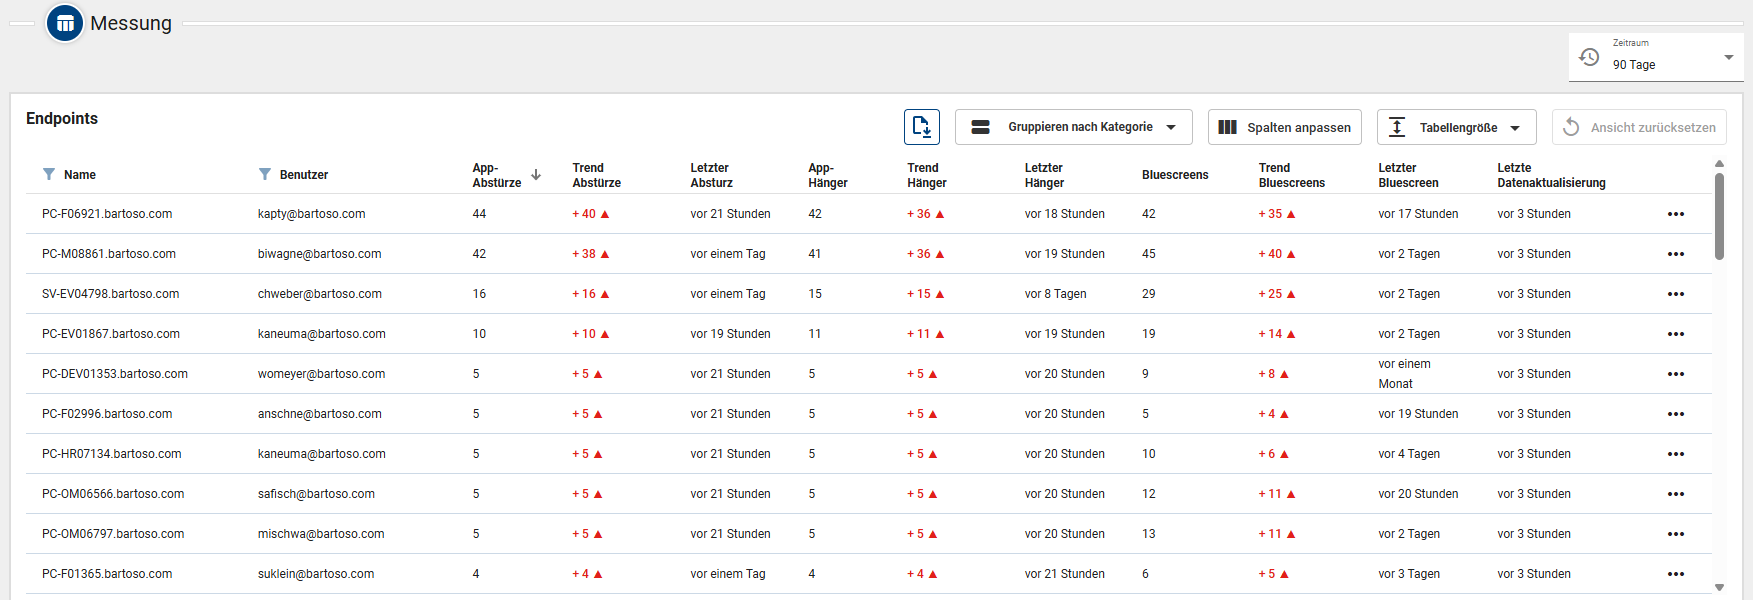Expand the Zeitraum 90 Tage dropdown
The width and height of the screenshot is (1753, 600).
coord(1727,58)
